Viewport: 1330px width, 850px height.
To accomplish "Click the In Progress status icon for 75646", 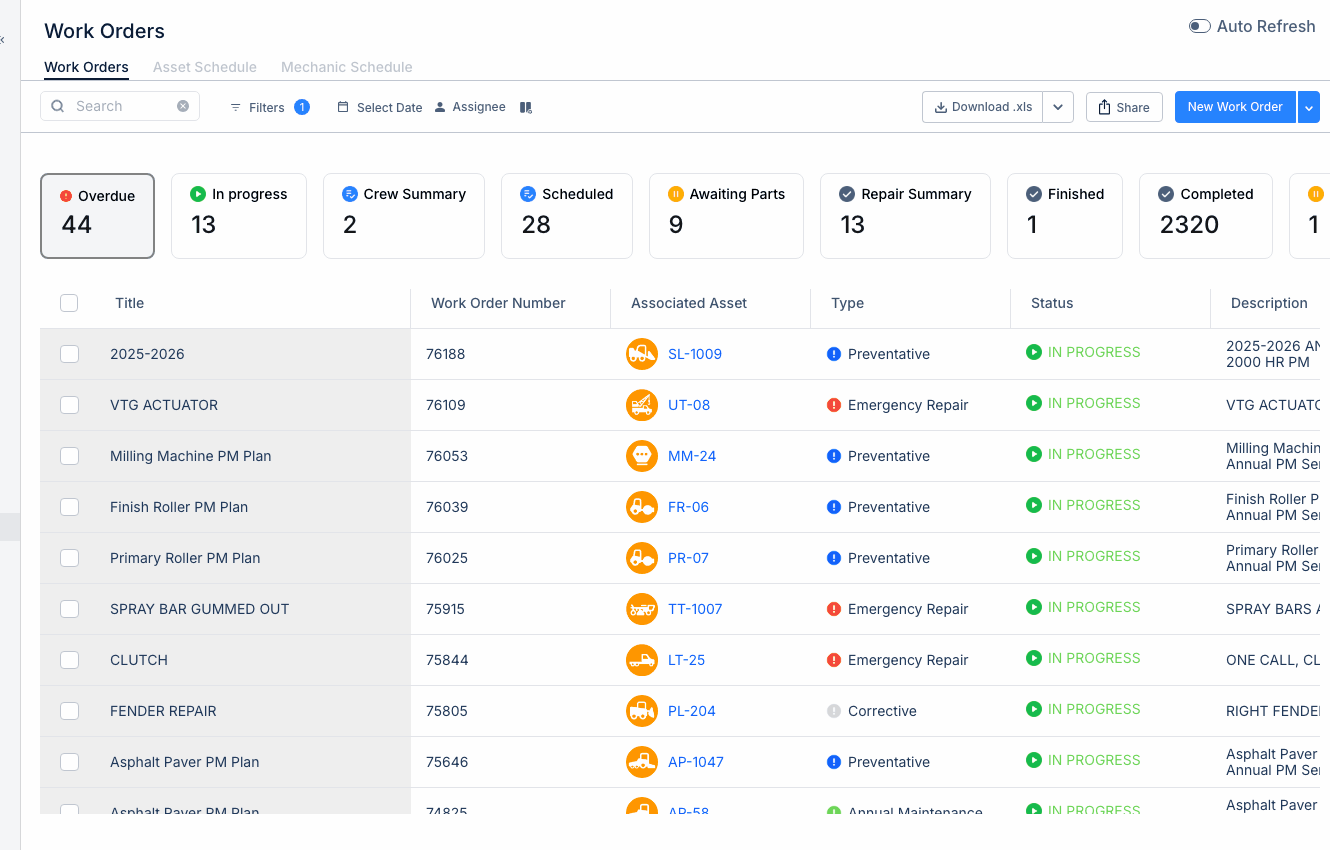I will tap(1034, 760).
